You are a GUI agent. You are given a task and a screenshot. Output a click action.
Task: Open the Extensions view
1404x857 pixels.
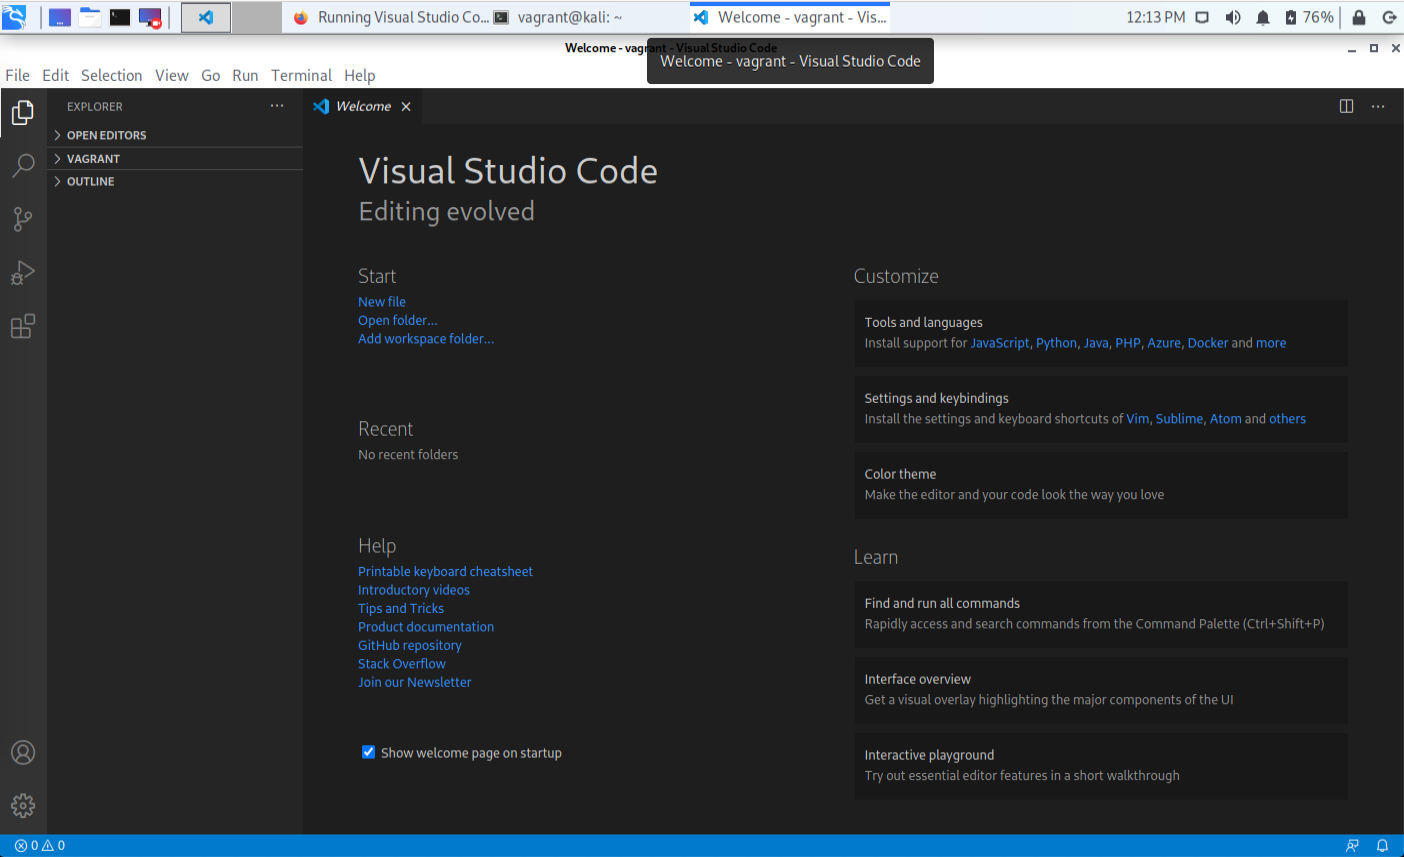click(22, 326)
